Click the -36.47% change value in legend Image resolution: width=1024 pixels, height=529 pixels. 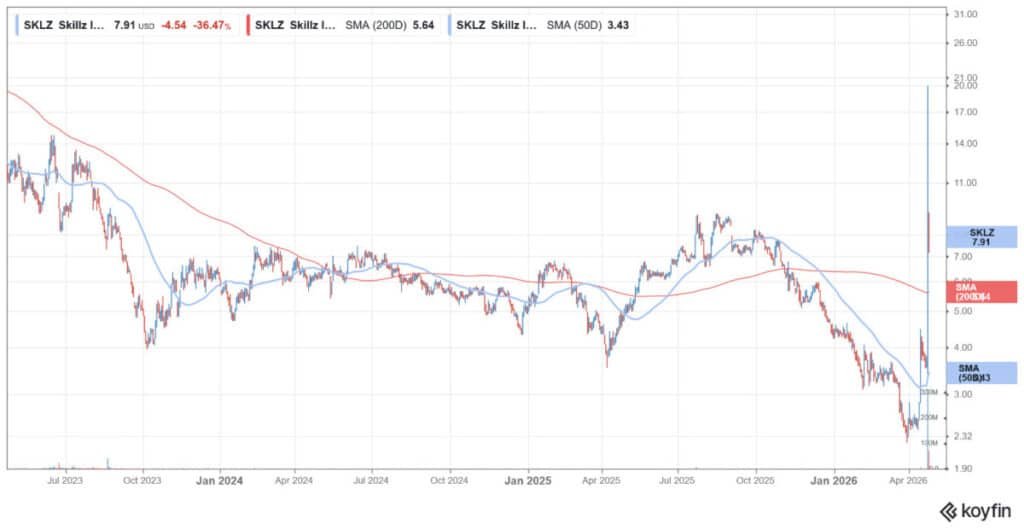click(214, 24)
